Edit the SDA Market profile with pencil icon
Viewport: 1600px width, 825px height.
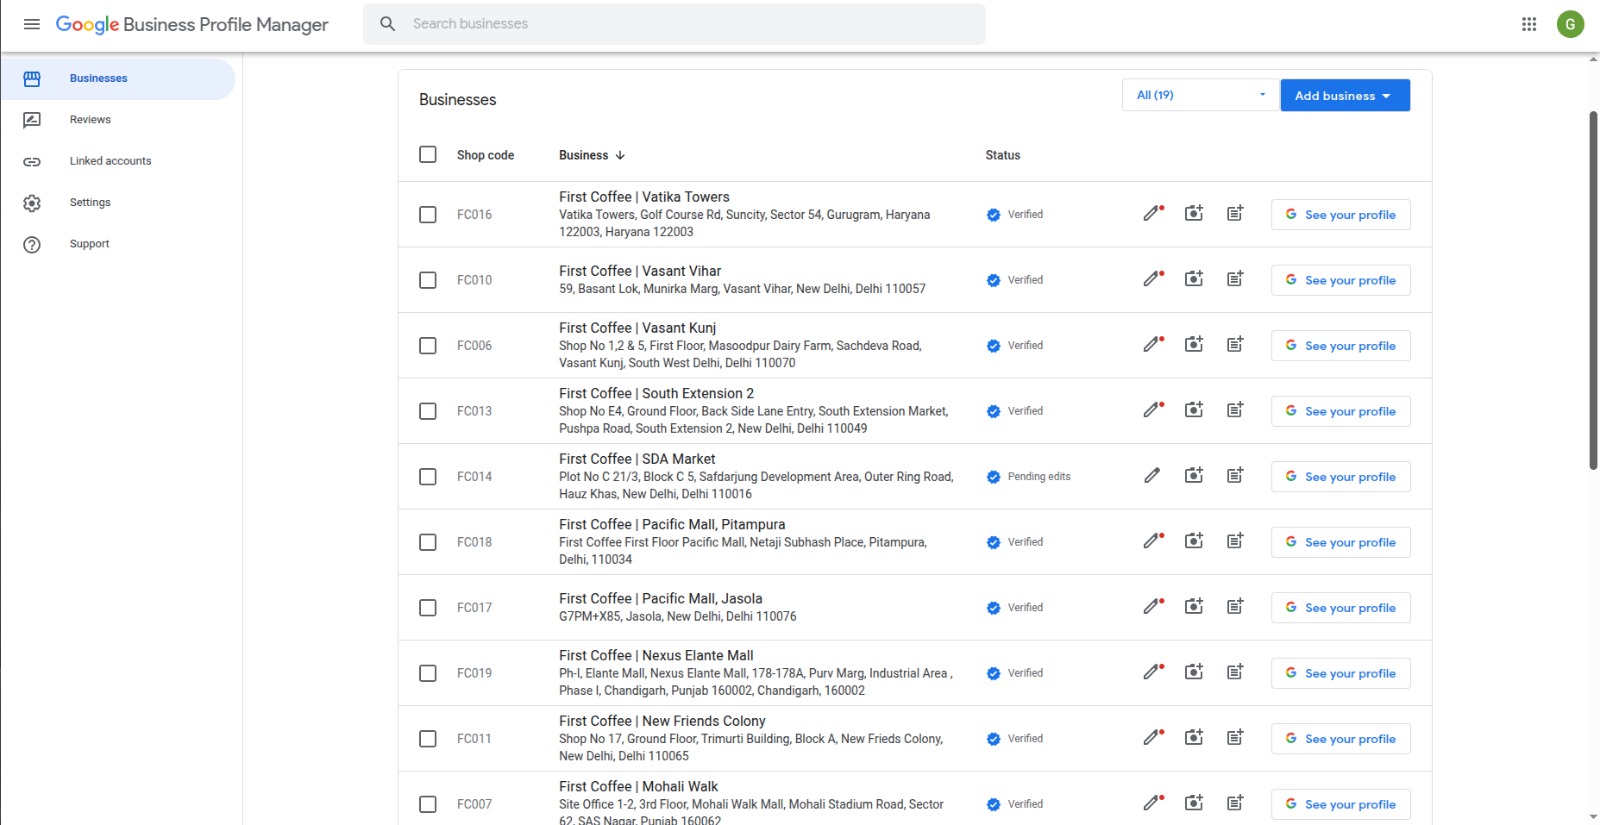point(1152,476)
